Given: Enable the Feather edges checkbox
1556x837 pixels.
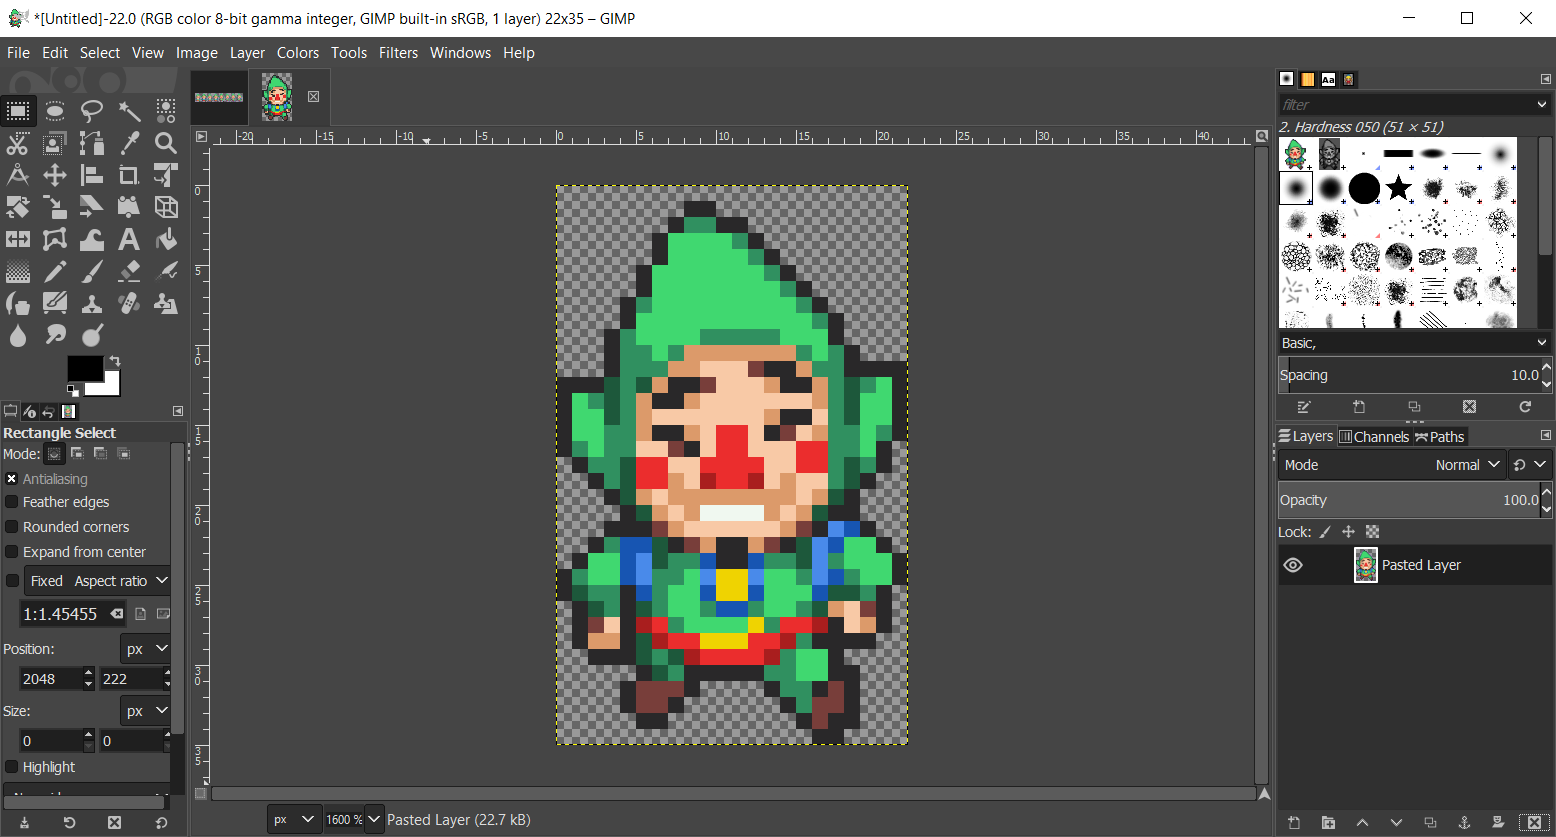Looking at the screenshot, I should click(x=12, y=502).
